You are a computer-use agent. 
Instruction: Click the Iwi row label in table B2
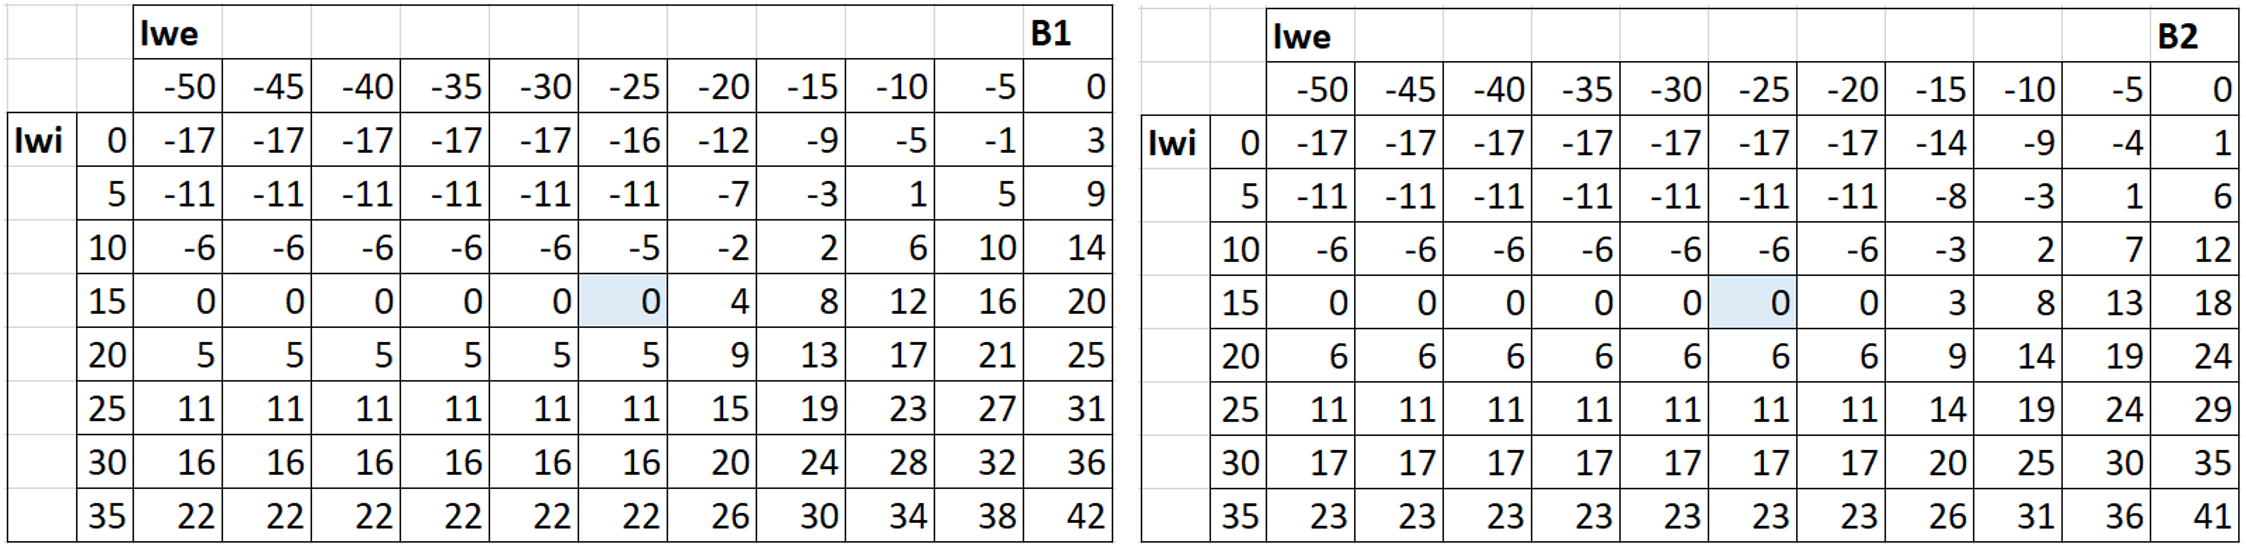point(1173,143)
